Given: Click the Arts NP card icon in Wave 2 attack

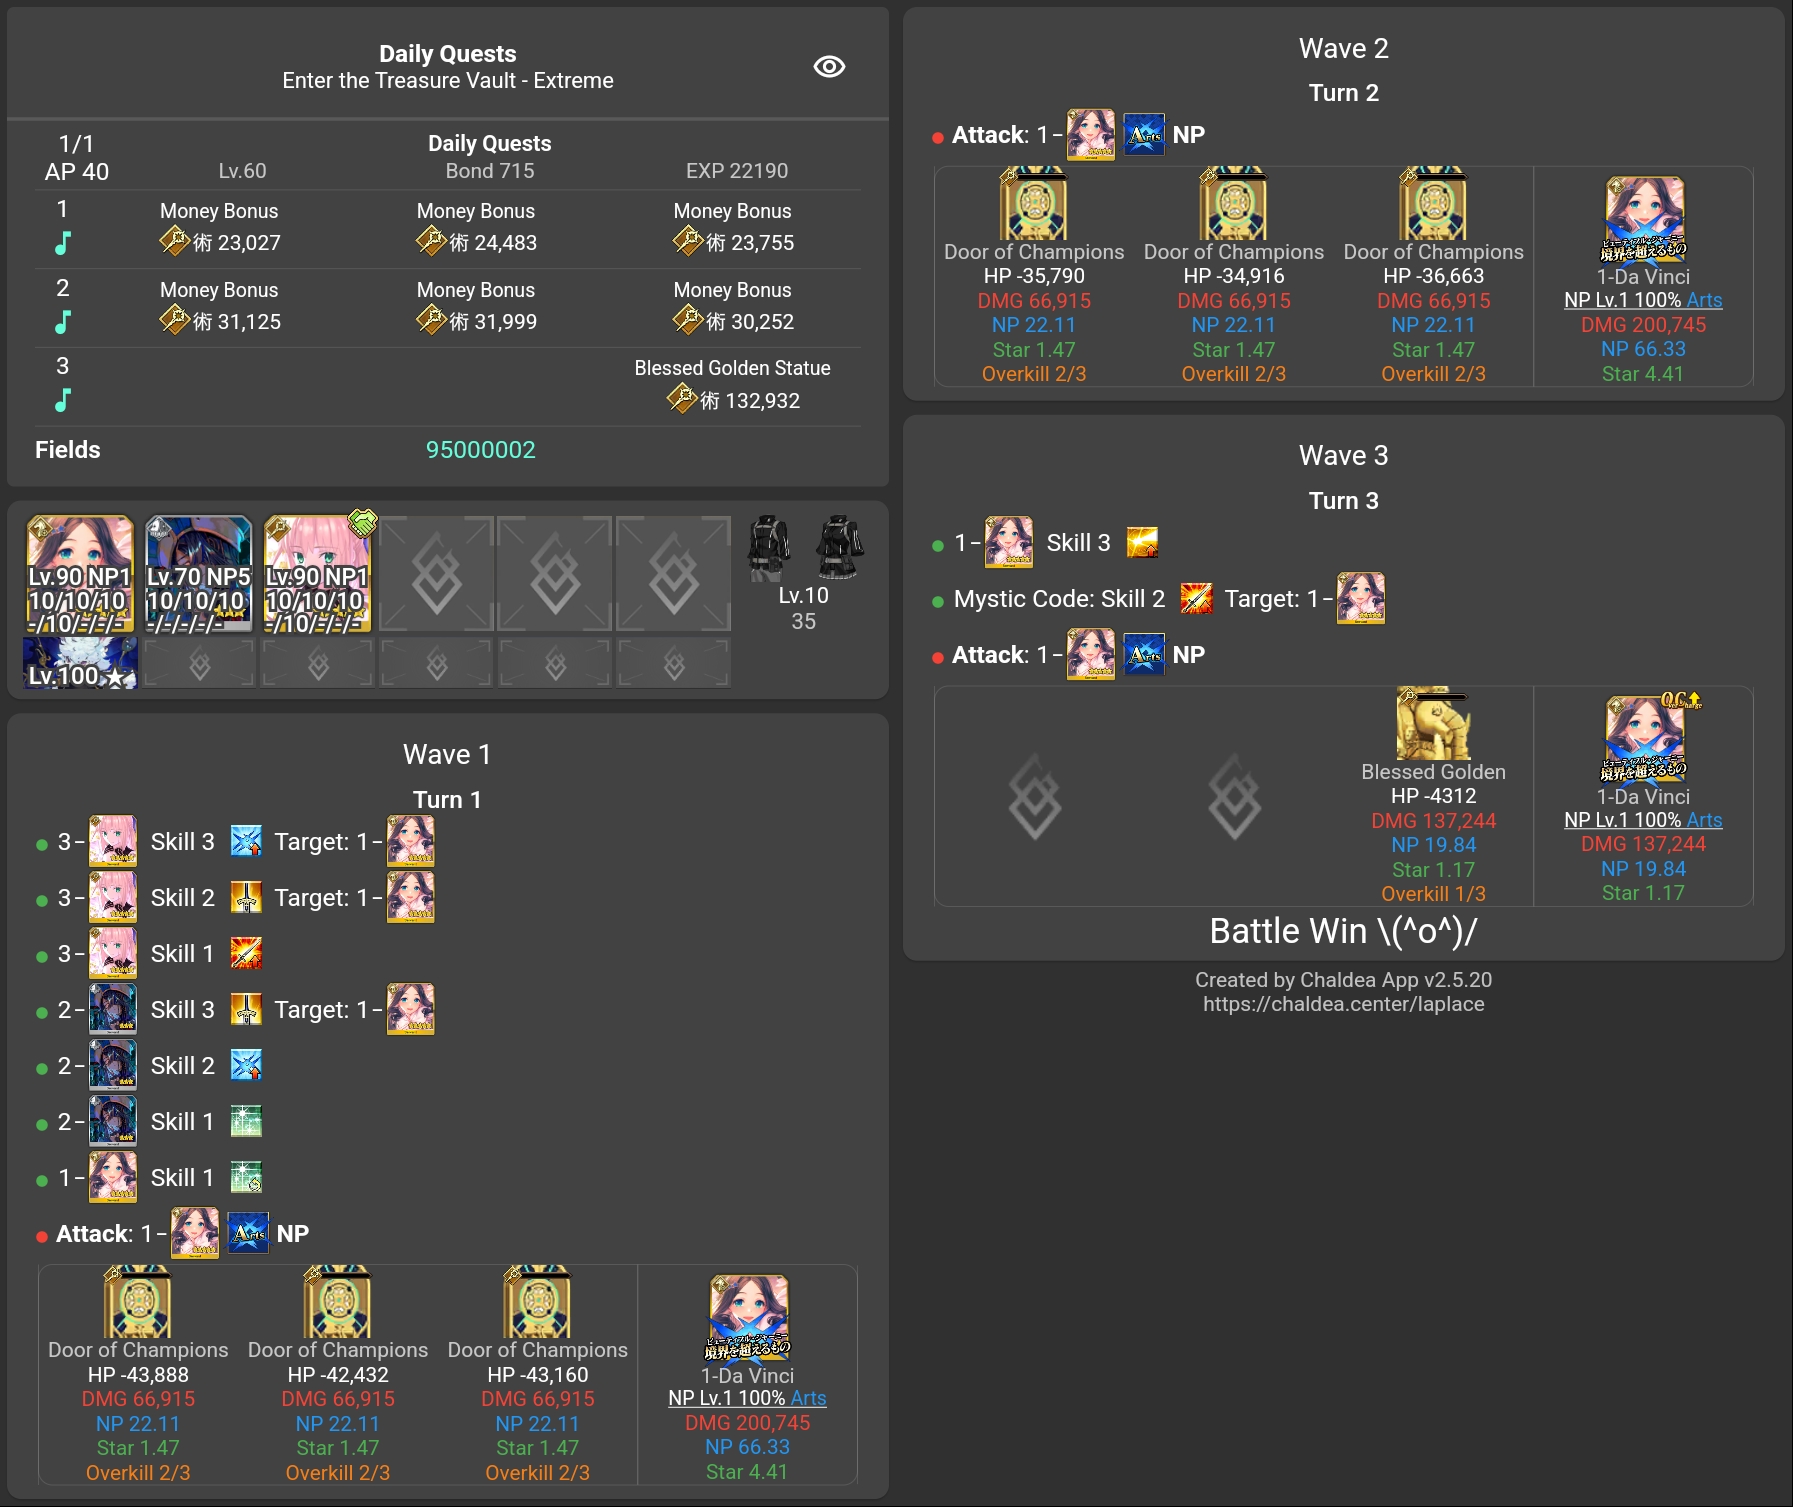Looking at the screenshot, I should 1144,135.
